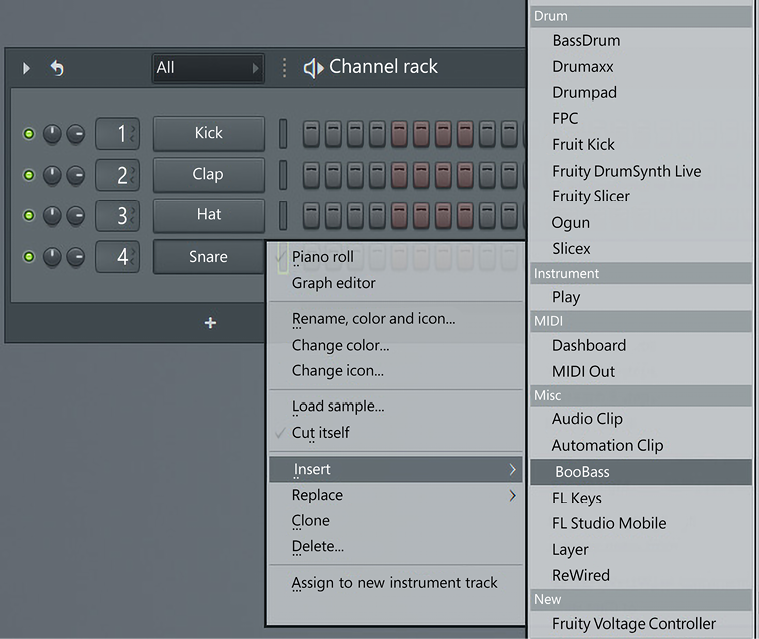The image size is (759, 639).
Task: Click the undo arrow icon in Channel rack
Action: pos(57,68)
